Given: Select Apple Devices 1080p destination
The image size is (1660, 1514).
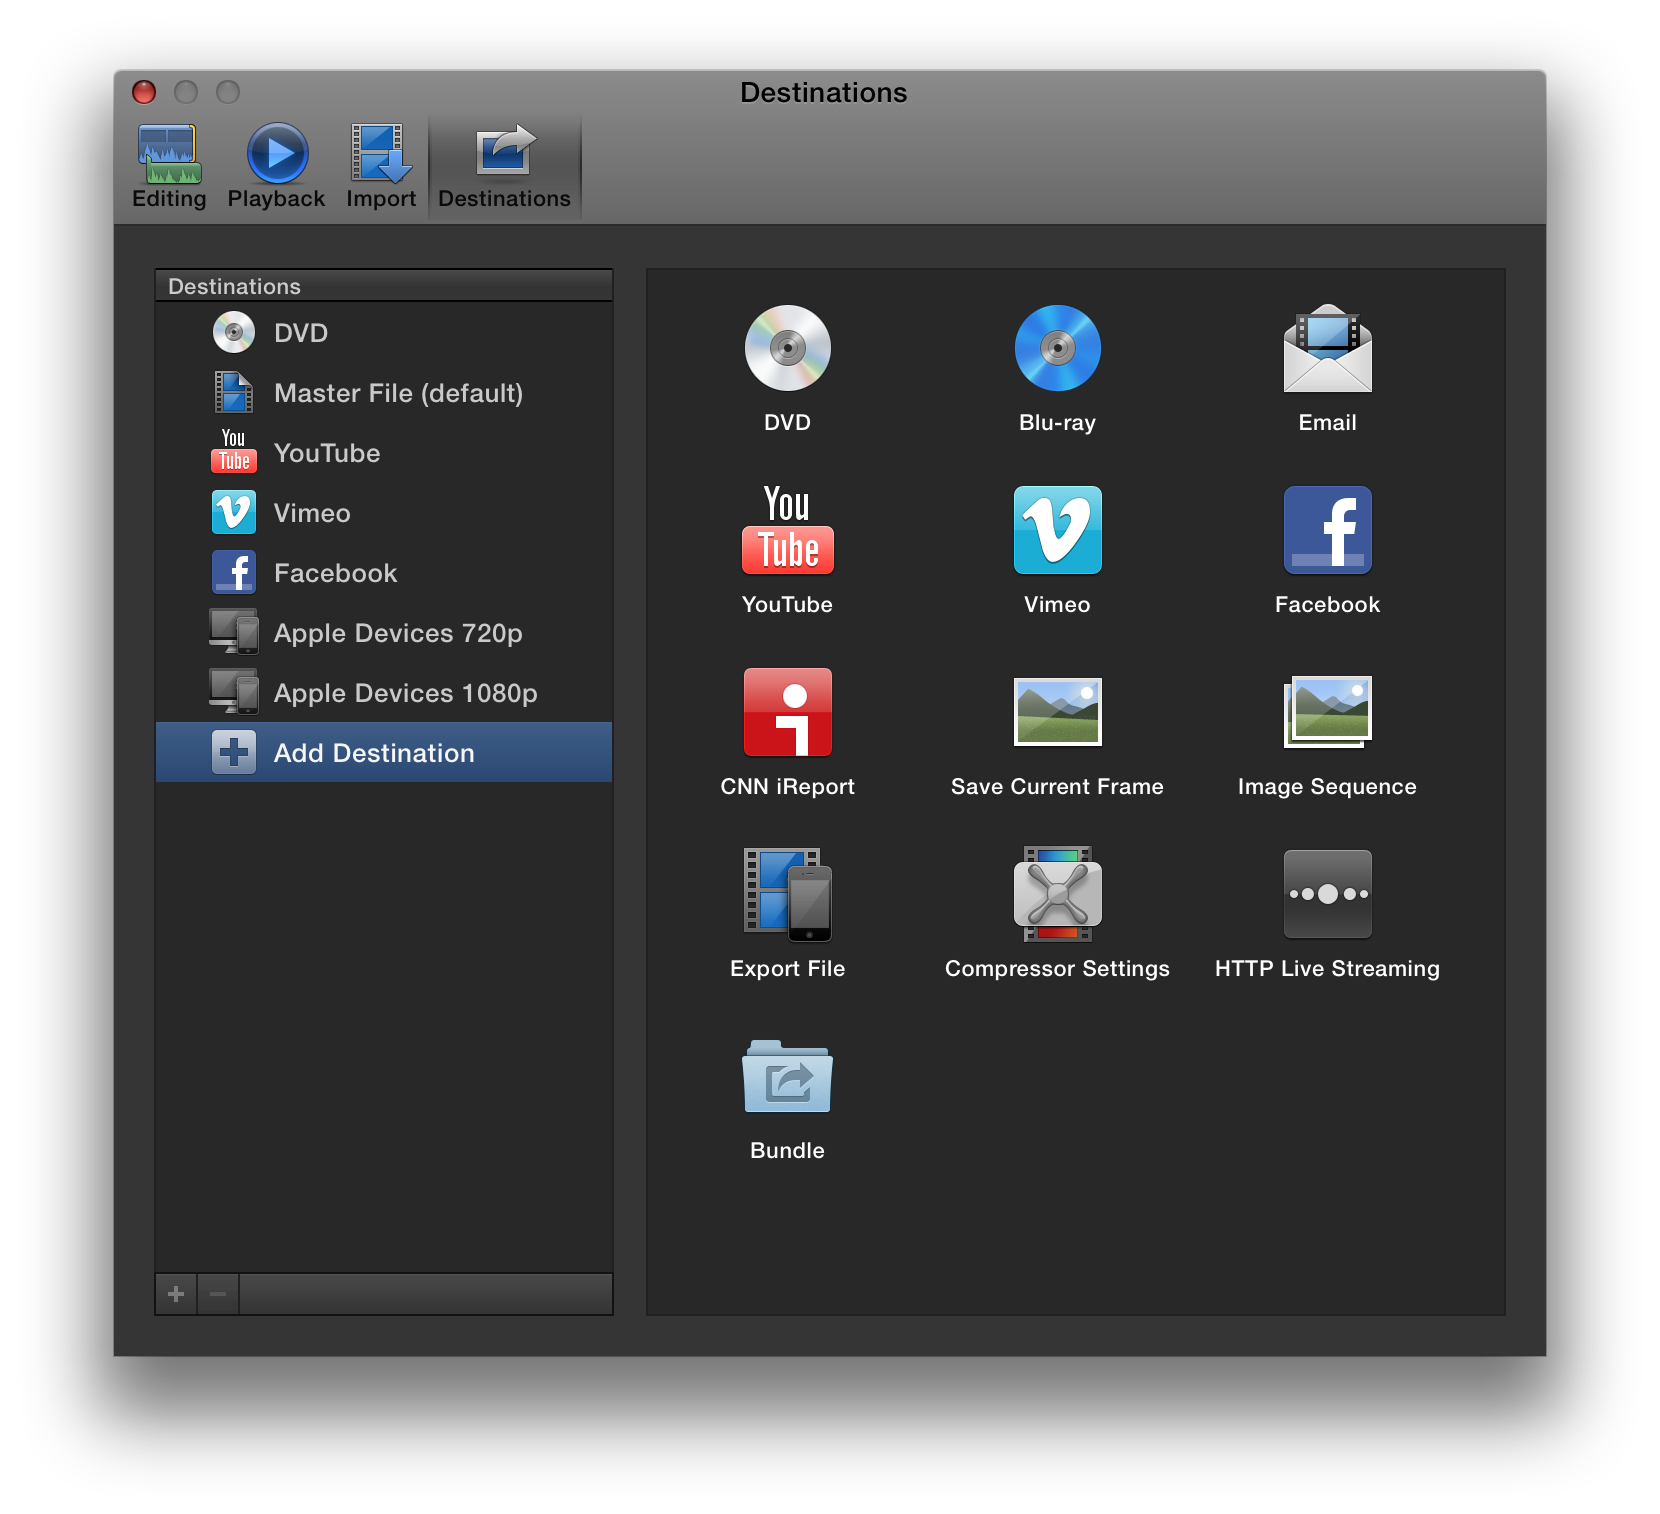Looking at the screenshot, I should click(384, 693).
